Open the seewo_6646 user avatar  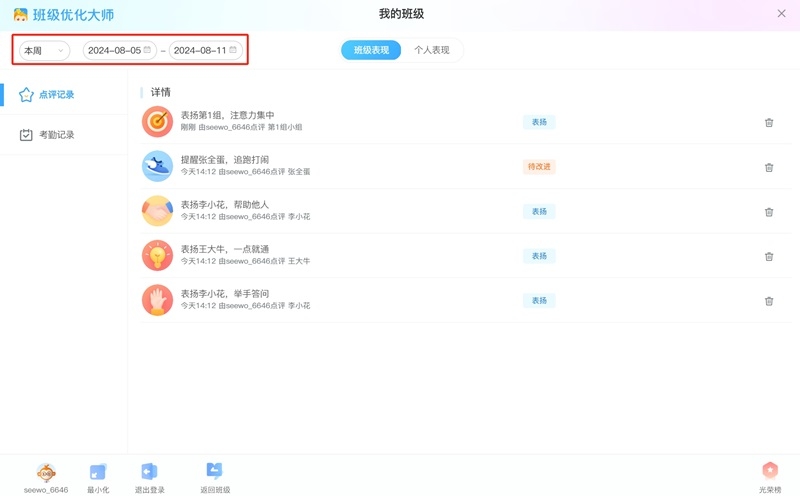46,473
